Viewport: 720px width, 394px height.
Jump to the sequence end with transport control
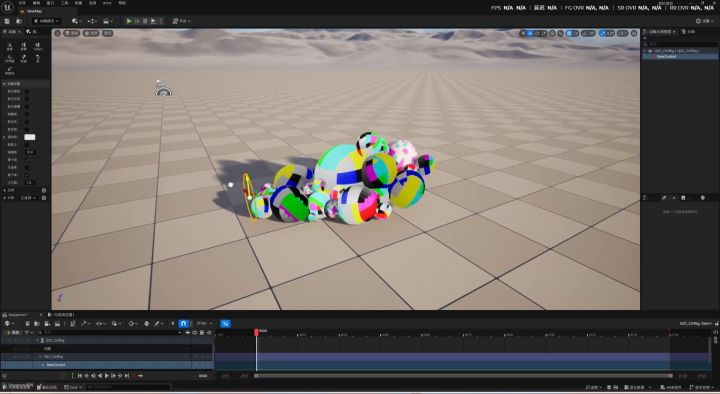[127, 376]
